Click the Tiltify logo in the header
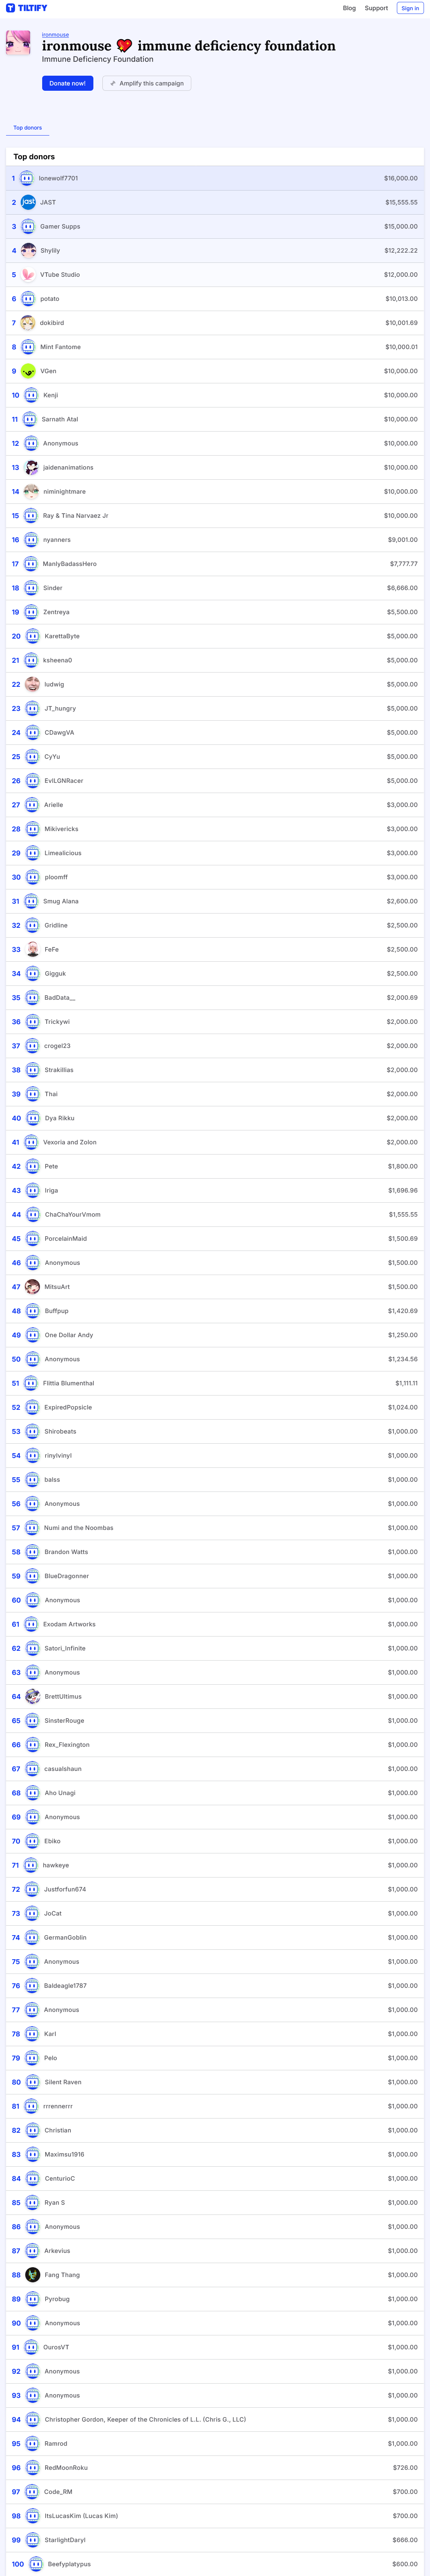 pyautogui.click(x=26, y=8)
